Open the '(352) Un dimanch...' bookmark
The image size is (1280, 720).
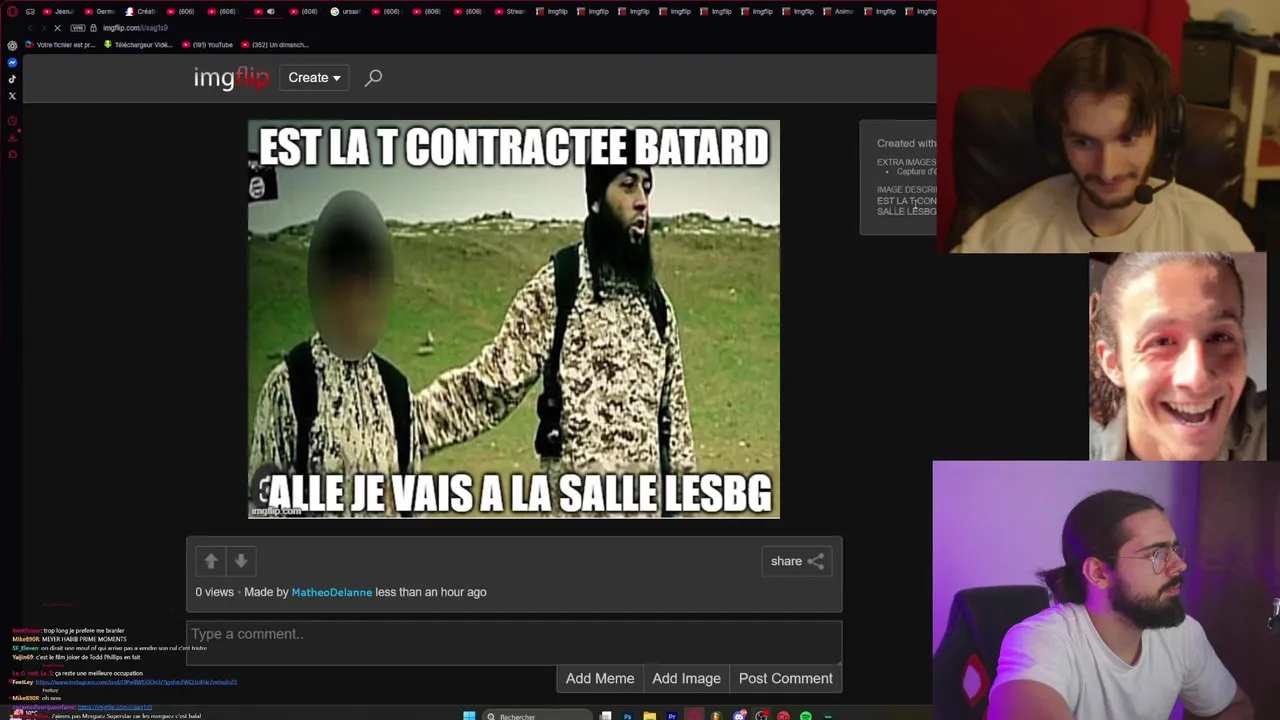click(x=274, y=45)
